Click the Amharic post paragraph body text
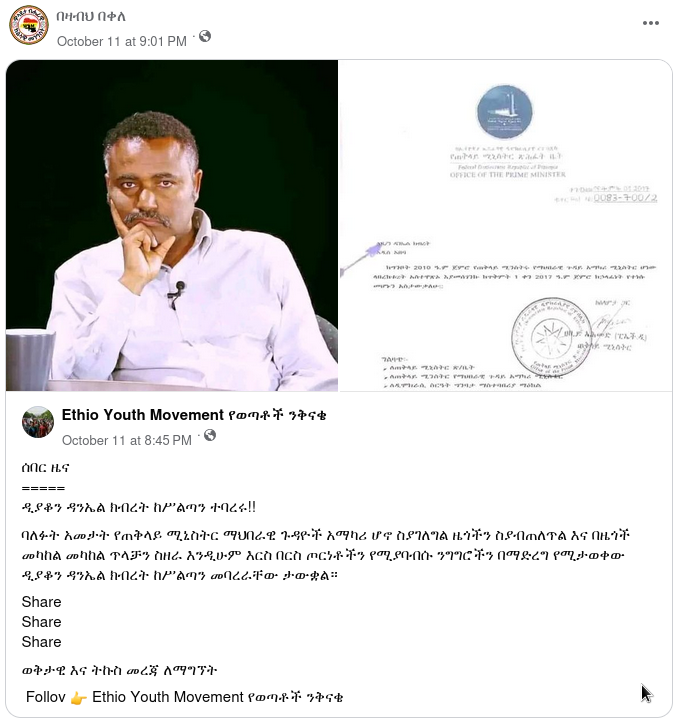Screen dimensions: 679x725 click(x=326, y=555)
